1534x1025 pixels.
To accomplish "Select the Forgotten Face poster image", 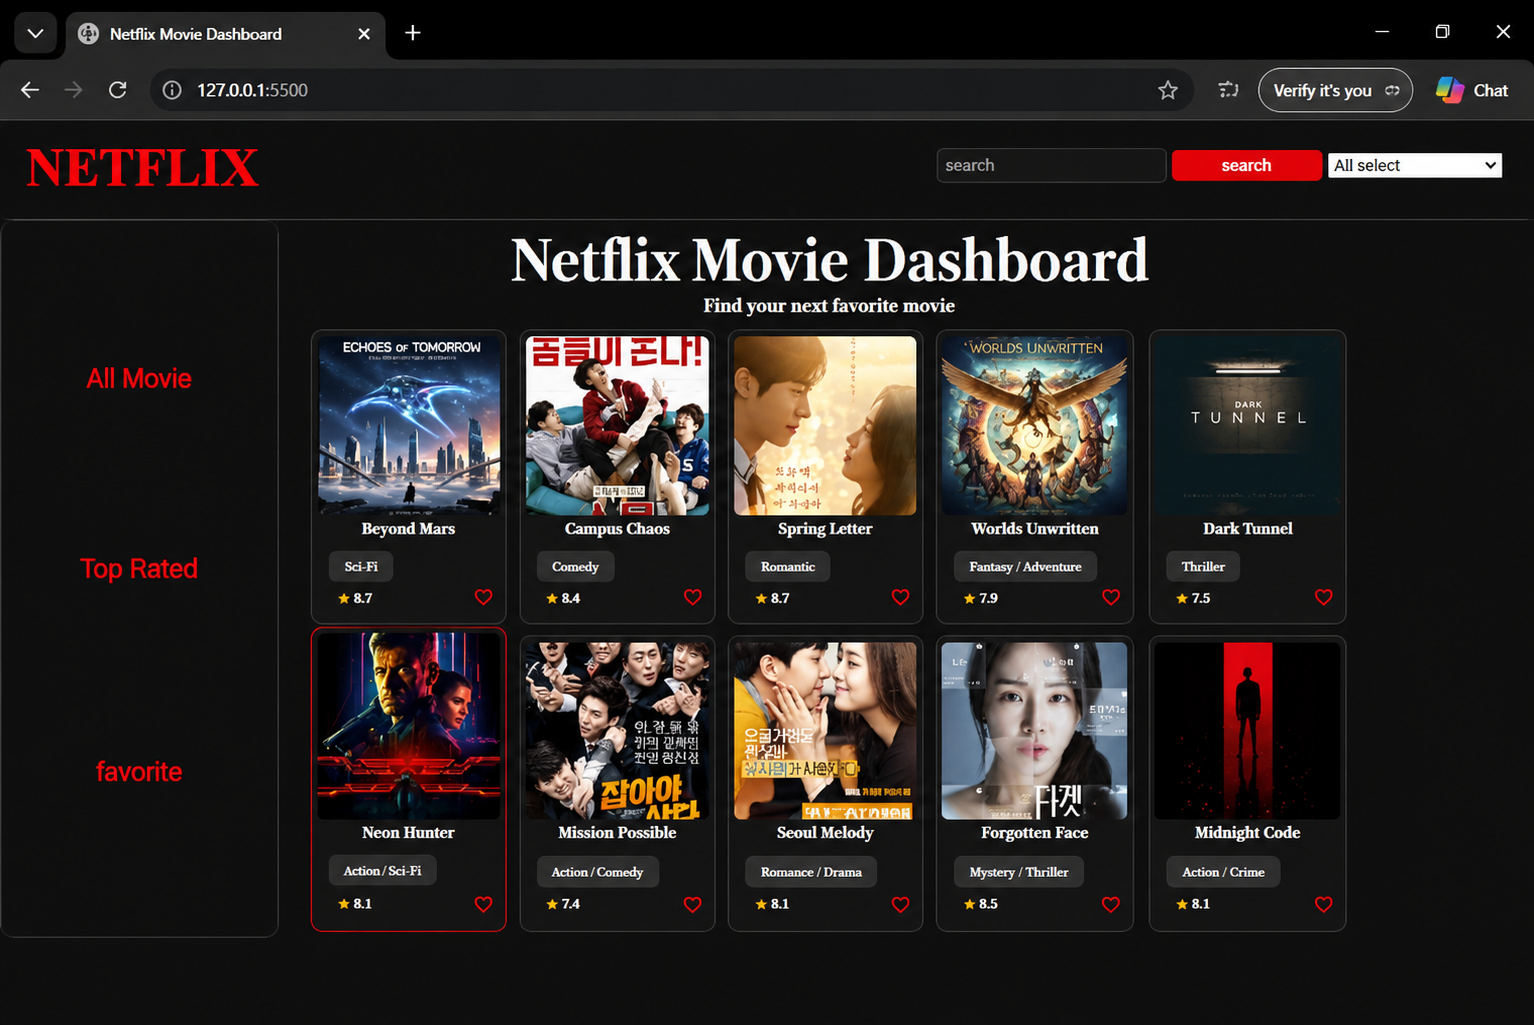I will (1035, 731).
